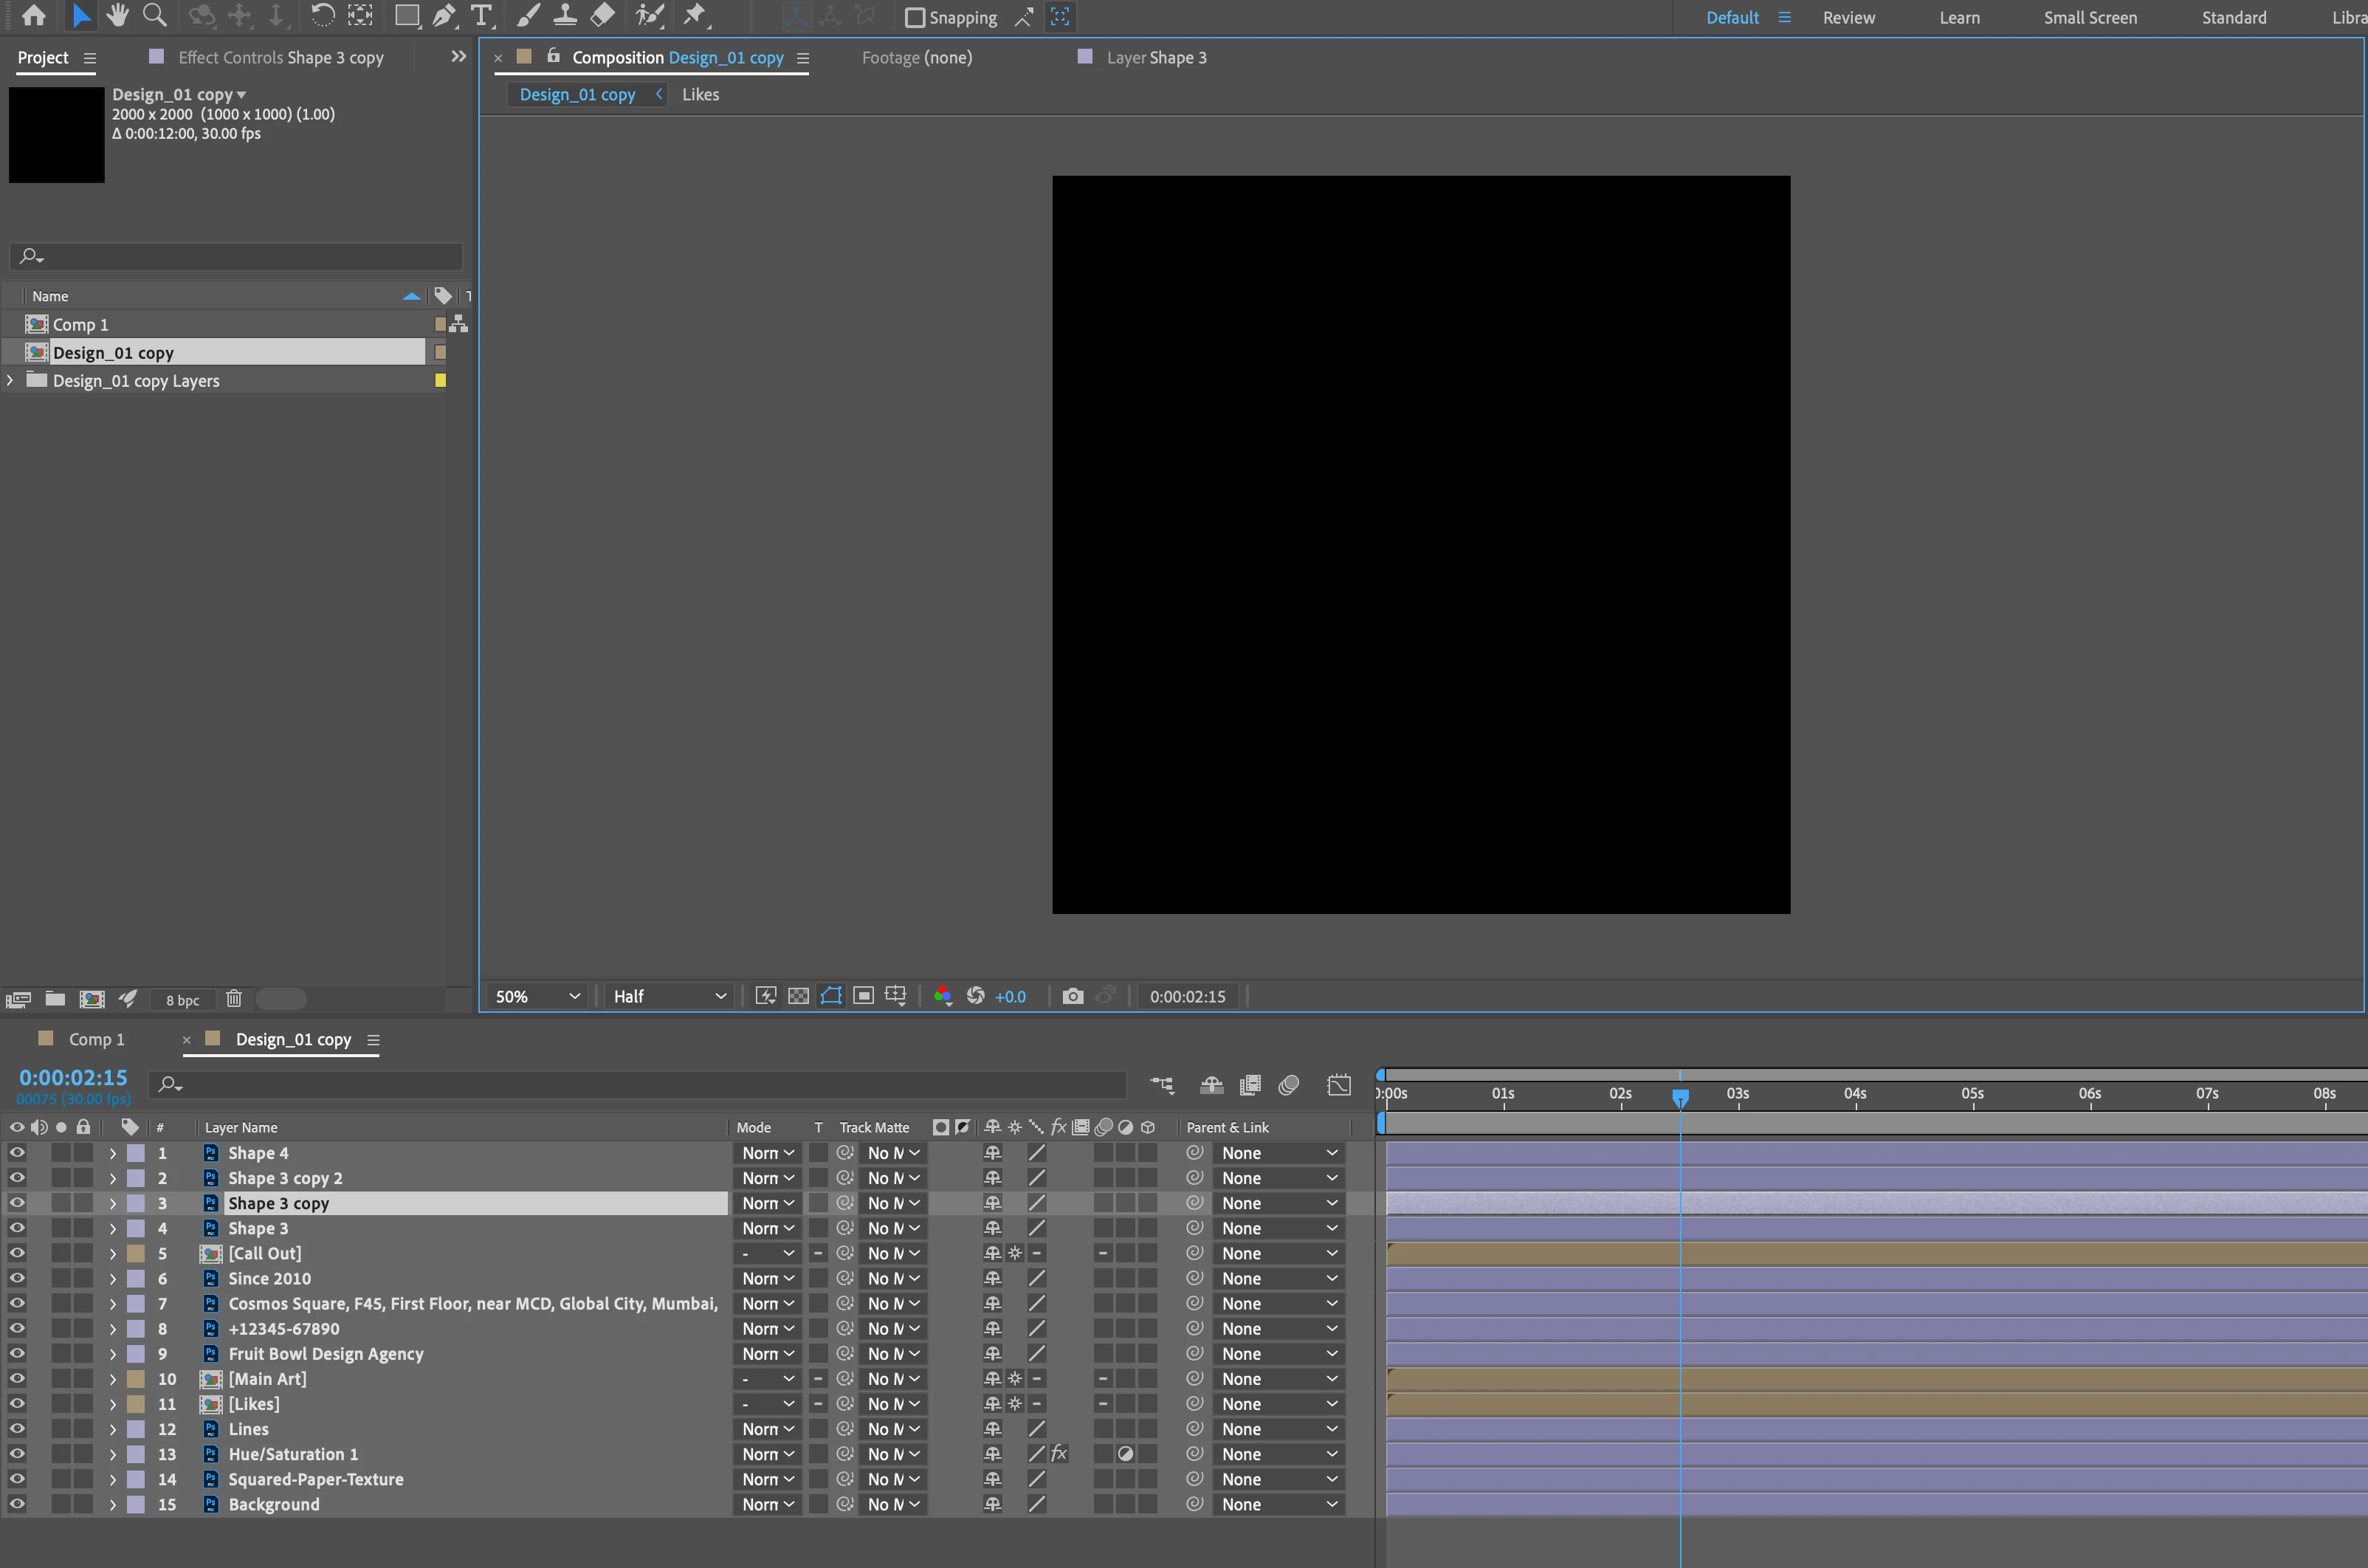Delete selected project item with the trash icon

coord(234,999)
